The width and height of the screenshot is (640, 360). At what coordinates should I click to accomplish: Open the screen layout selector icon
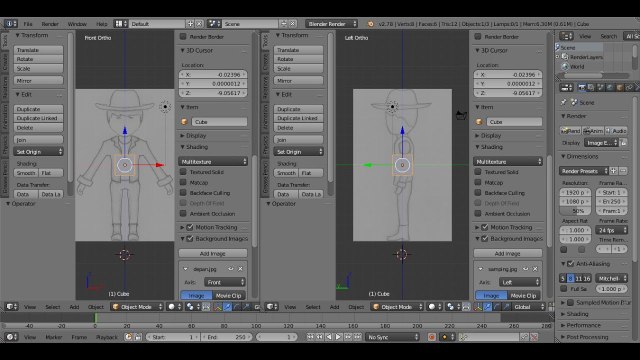[x=120, y=24]
